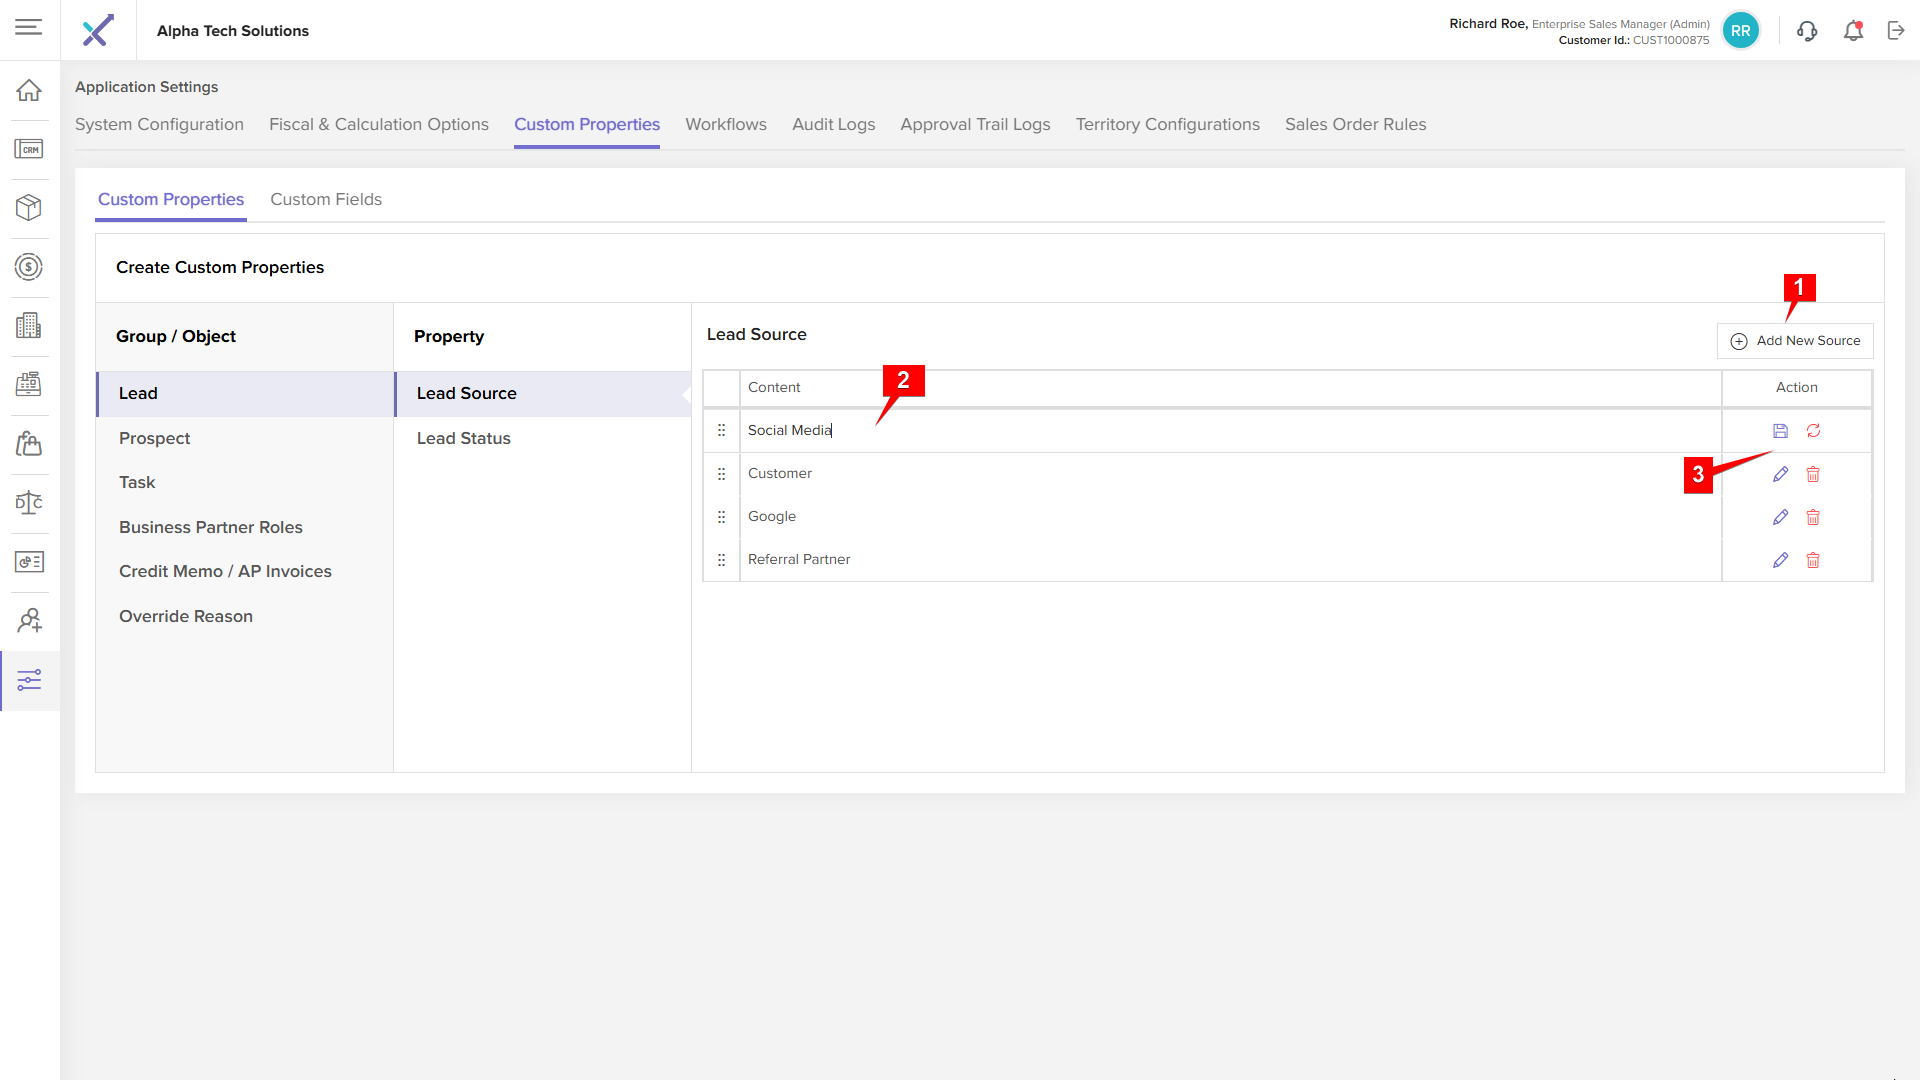Open the Workflows settings tab

pyautogui.click(x=725, y=124)
